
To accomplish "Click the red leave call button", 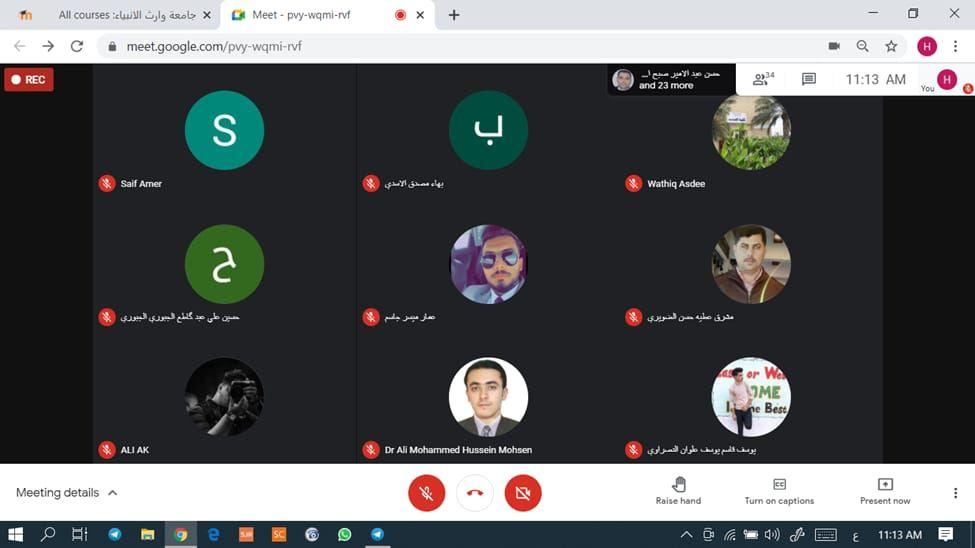I will pos(475,492).
